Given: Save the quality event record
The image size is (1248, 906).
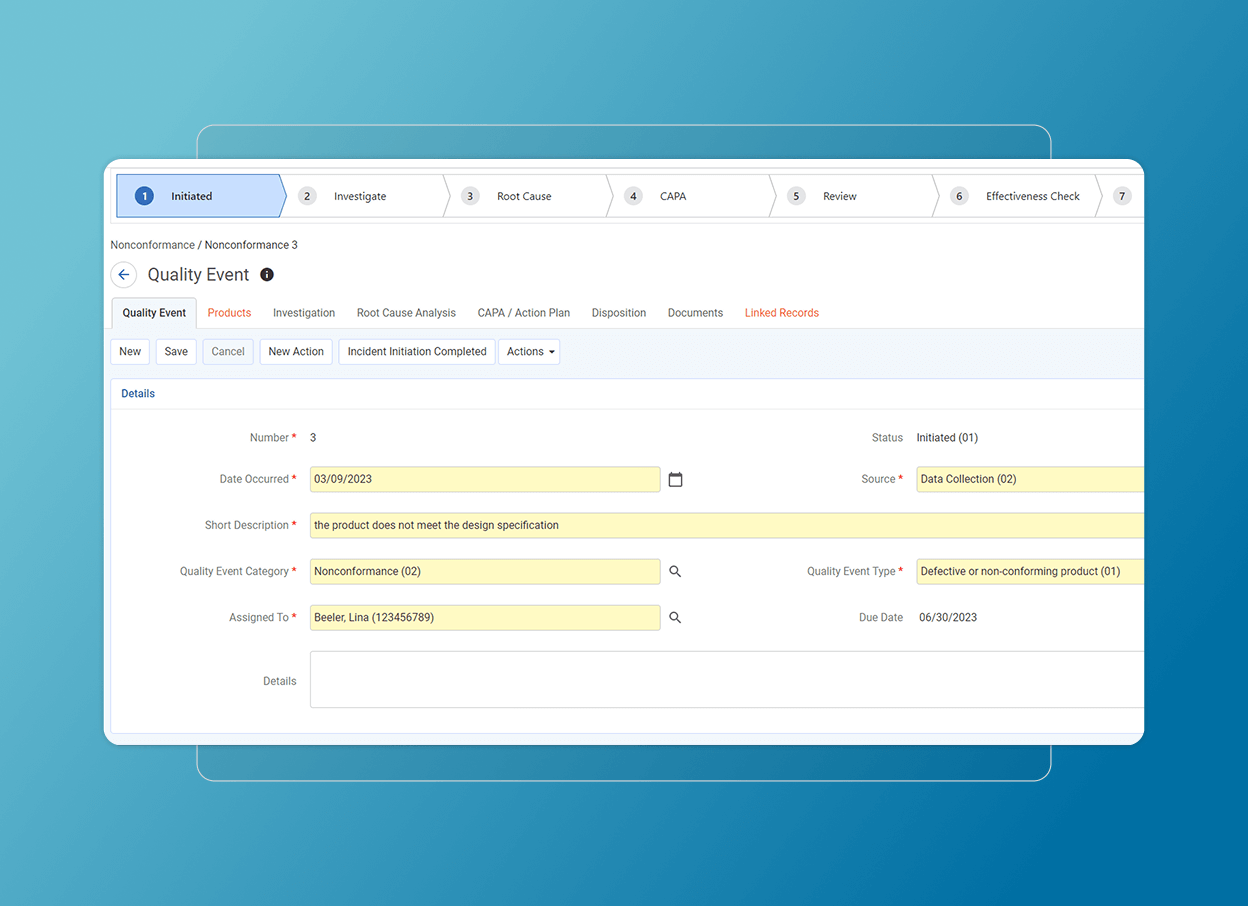Looking at the screenshot, I should (x=176, y=351).
